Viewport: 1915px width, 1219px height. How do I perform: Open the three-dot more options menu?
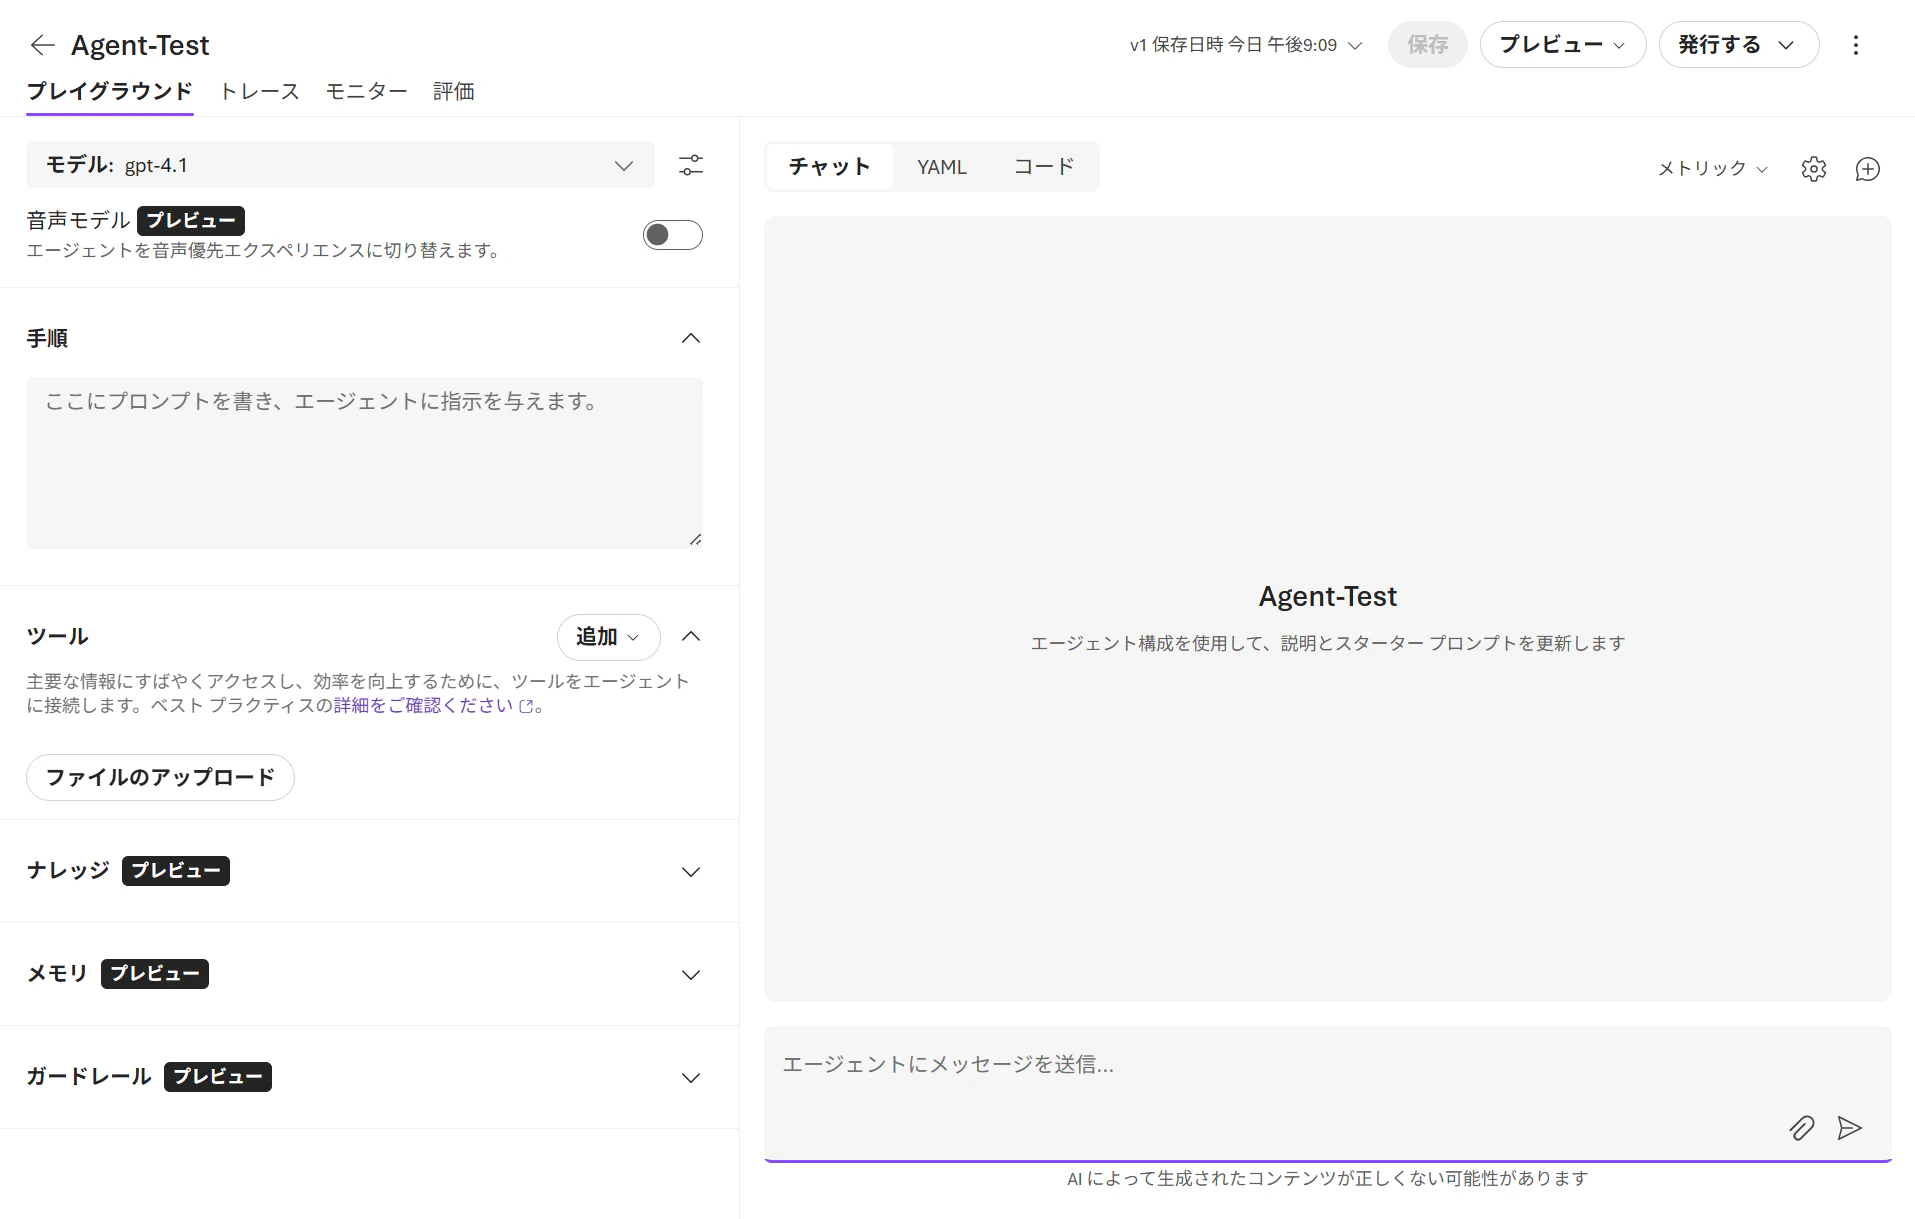coord(1856,45)
